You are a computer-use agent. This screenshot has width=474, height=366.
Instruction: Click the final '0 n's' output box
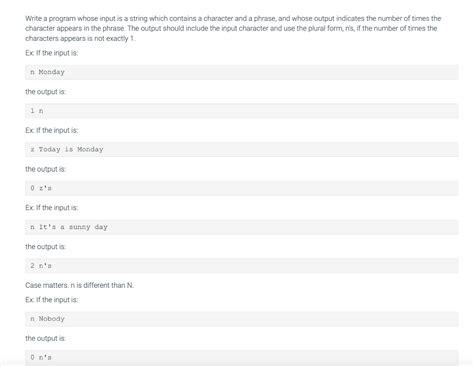242,357
